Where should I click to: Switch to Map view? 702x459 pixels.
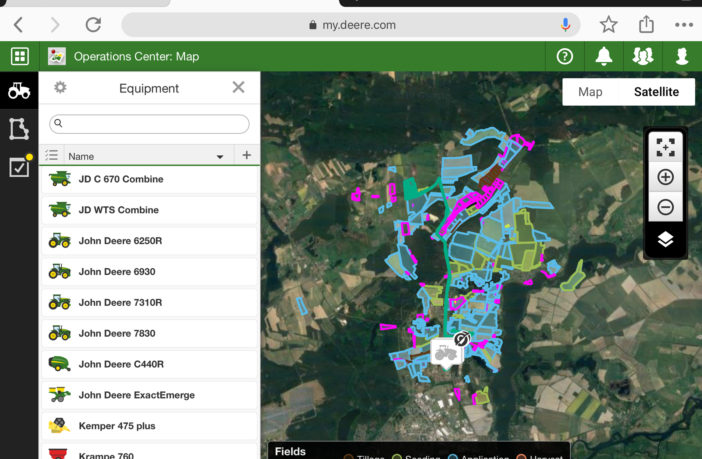click(590, 92)
